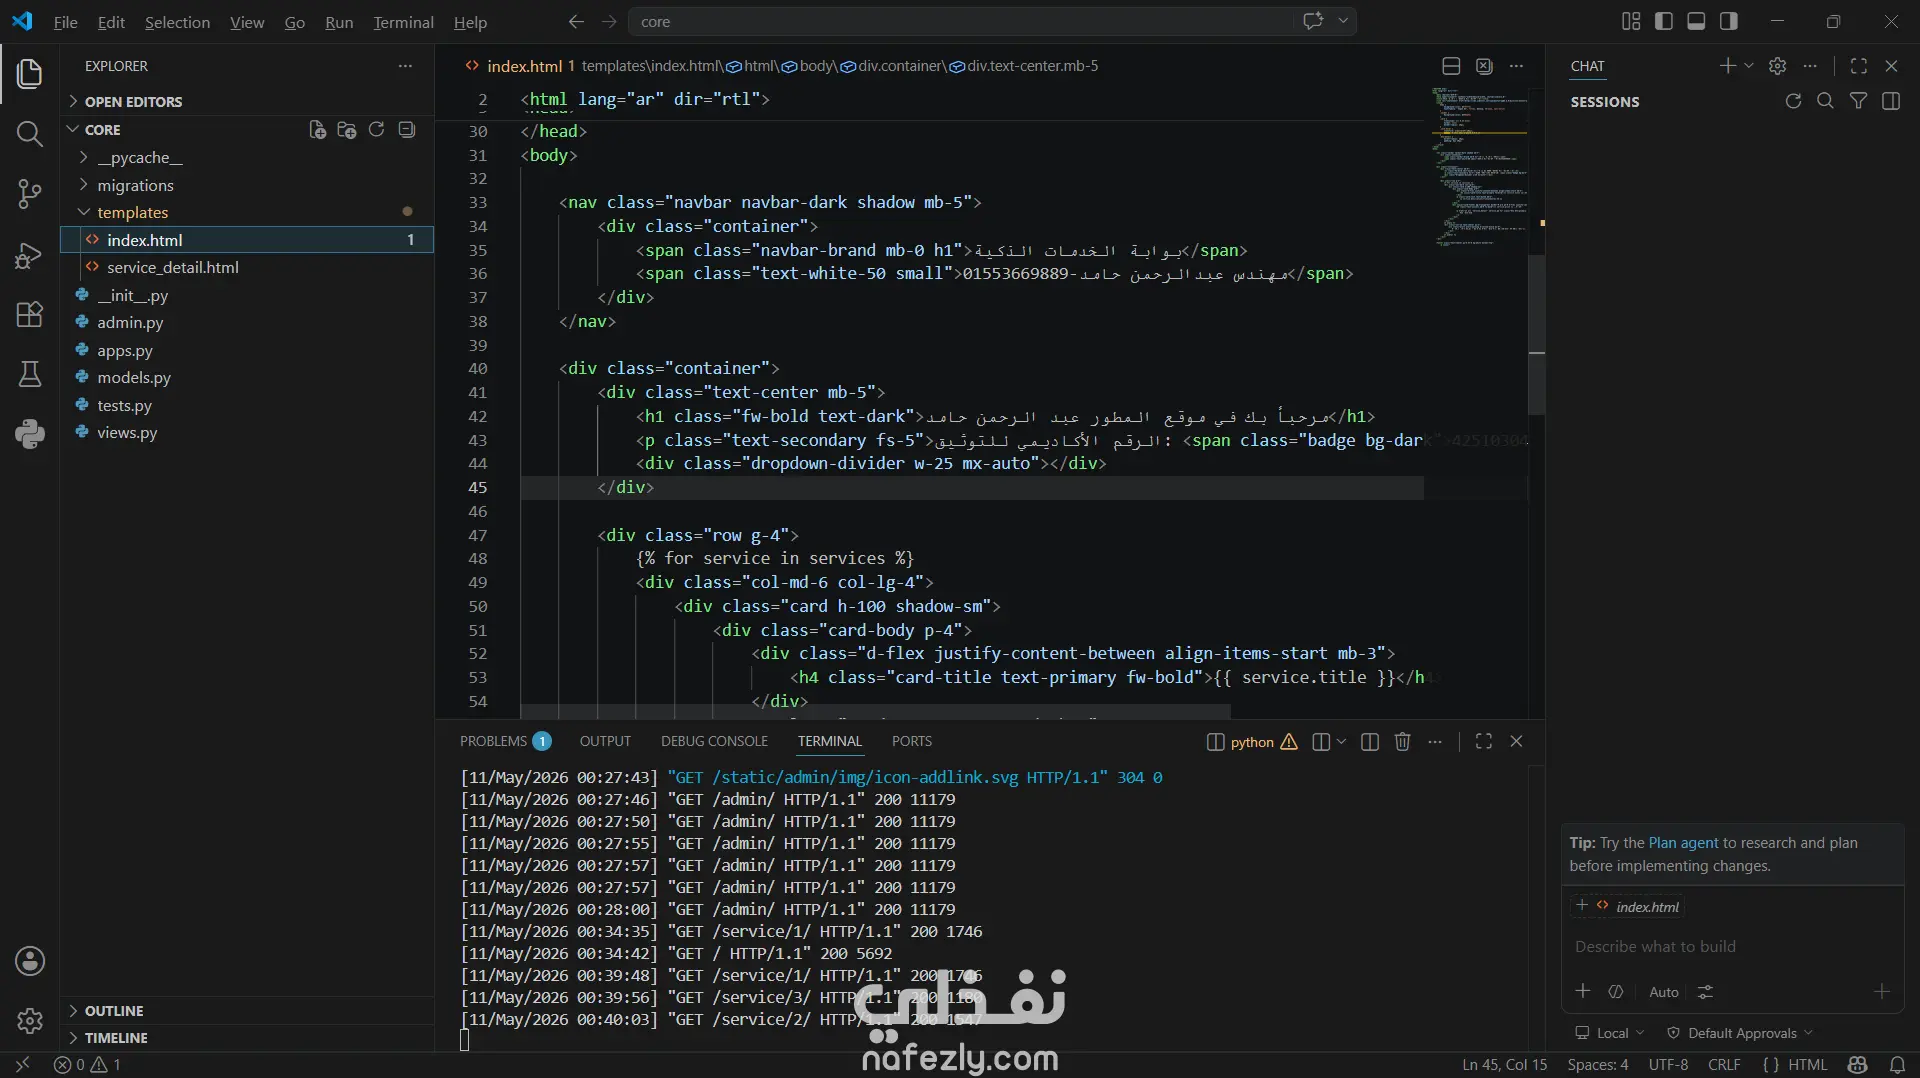Image resolution: width=1920 pixels, height=1078 pixels.
Task: Create a new file in CORE folder
Action: (x=317, y=130)
